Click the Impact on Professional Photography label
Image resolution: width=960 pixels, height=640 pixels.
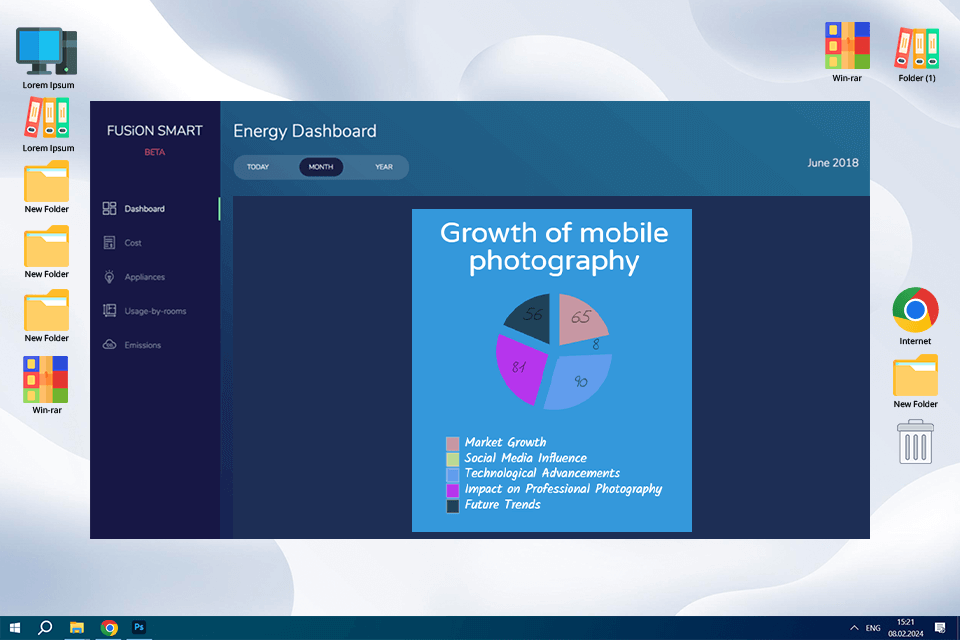coord(563,489)
